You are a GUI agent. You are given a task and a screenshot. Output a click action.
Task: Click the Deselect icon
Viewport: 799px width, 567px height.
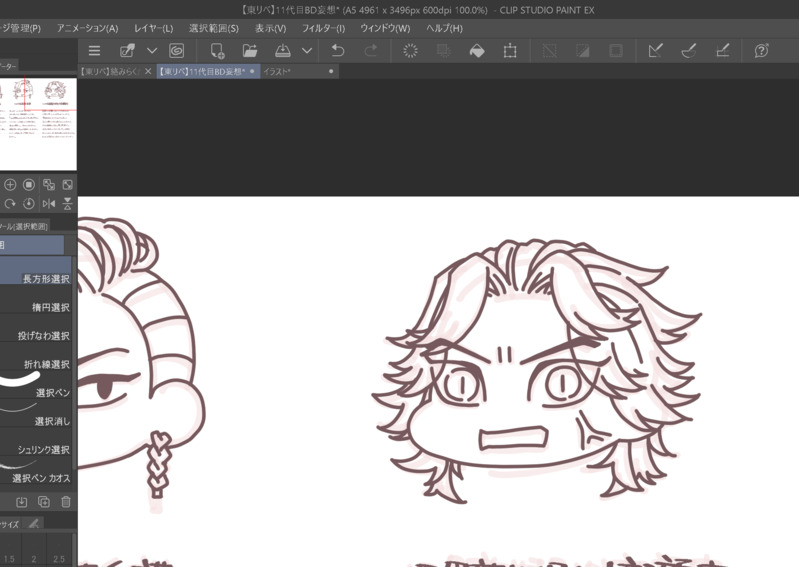(x=549, y=50)
